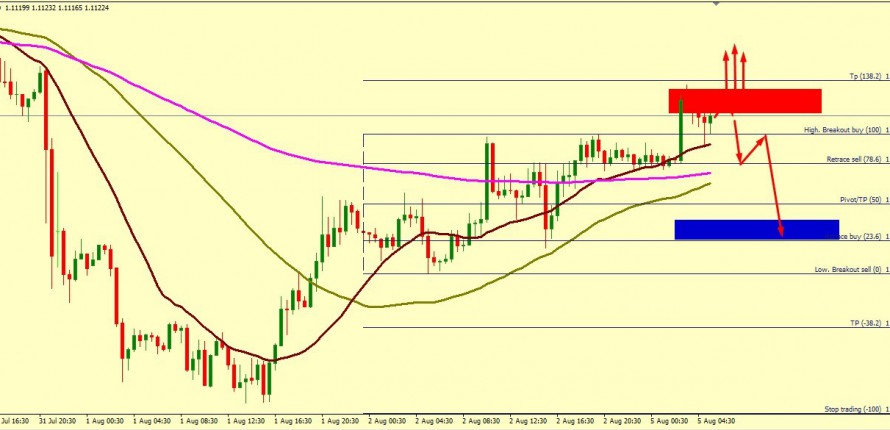
Task: Click the 2 Aug 00:30 time label
Action: coord(388,423)
